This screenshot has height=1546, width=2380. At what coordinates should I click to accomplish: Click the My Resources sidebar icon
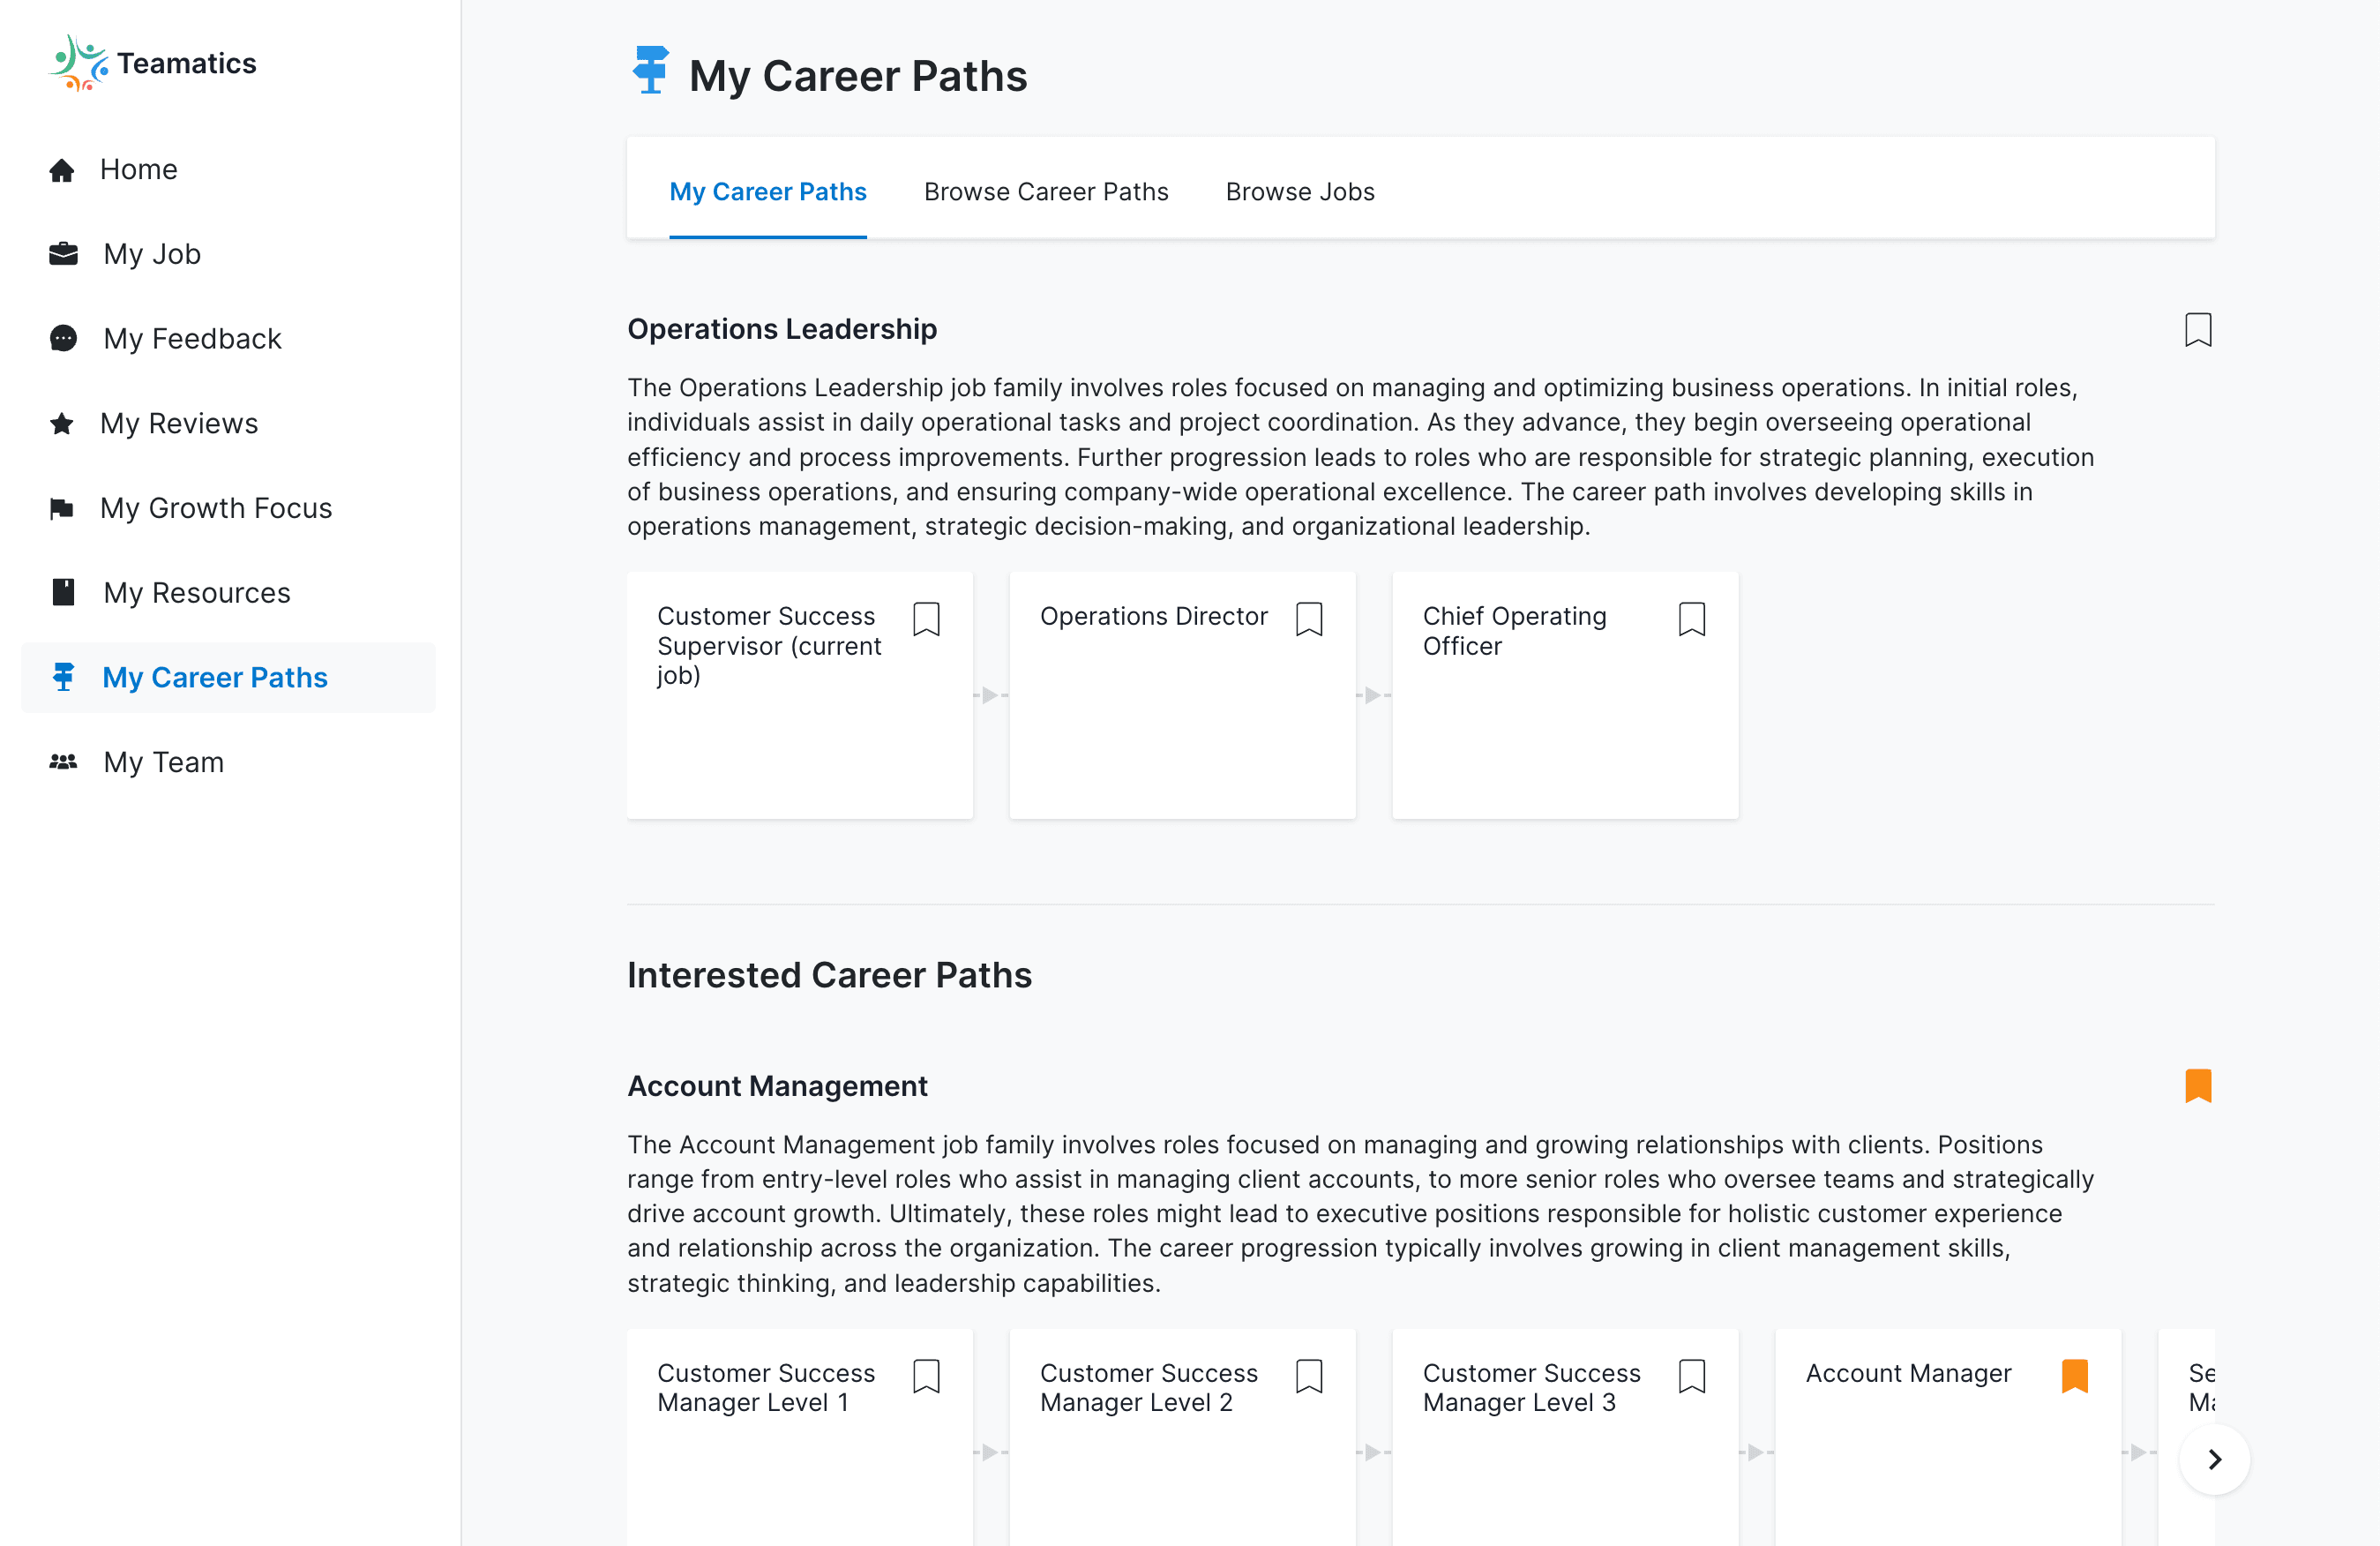[x=63, y=592]
